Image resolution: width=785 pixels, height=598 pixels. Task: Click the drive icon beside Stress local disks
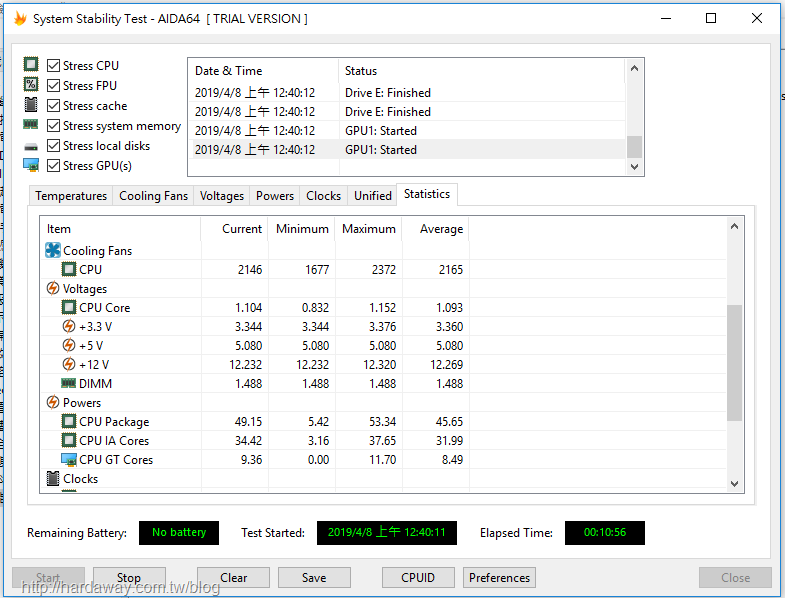(x=31, y=147)
